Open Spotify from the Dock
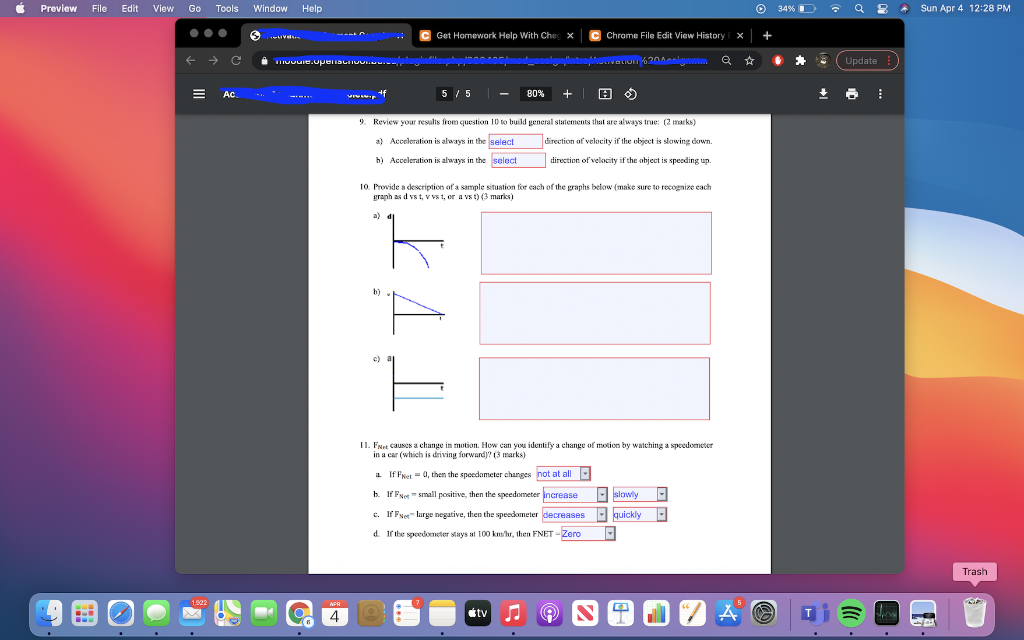This screenshot has height=640, width=1024. pyautogui.click(x=851, y=614)
